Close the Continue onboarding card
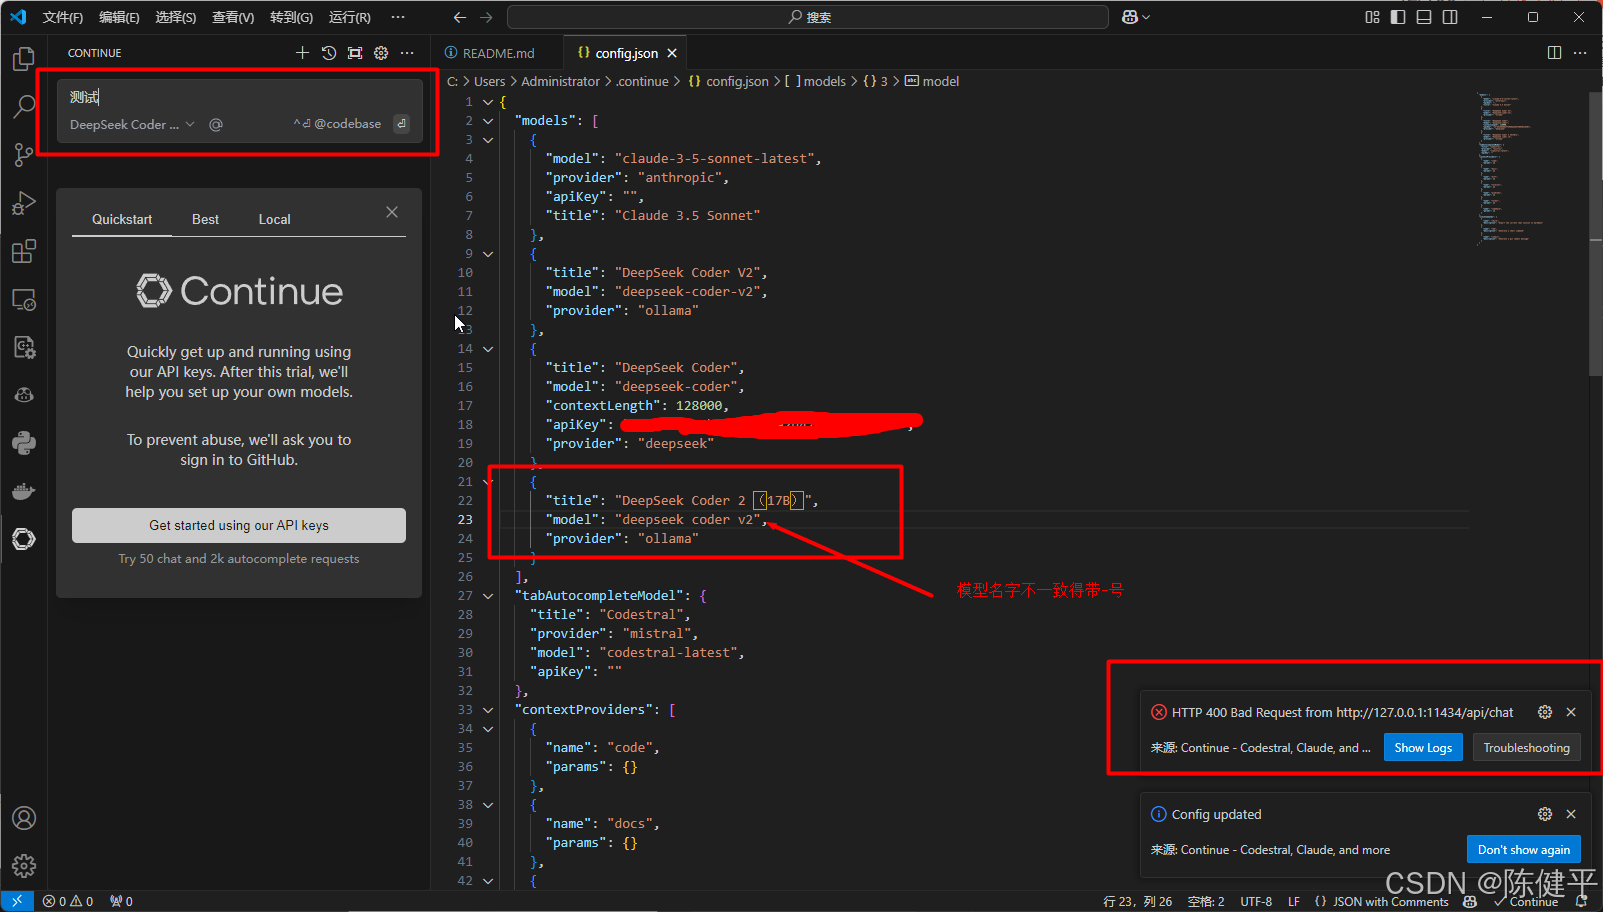The image size is (1603, 912). tap(392, 212)
